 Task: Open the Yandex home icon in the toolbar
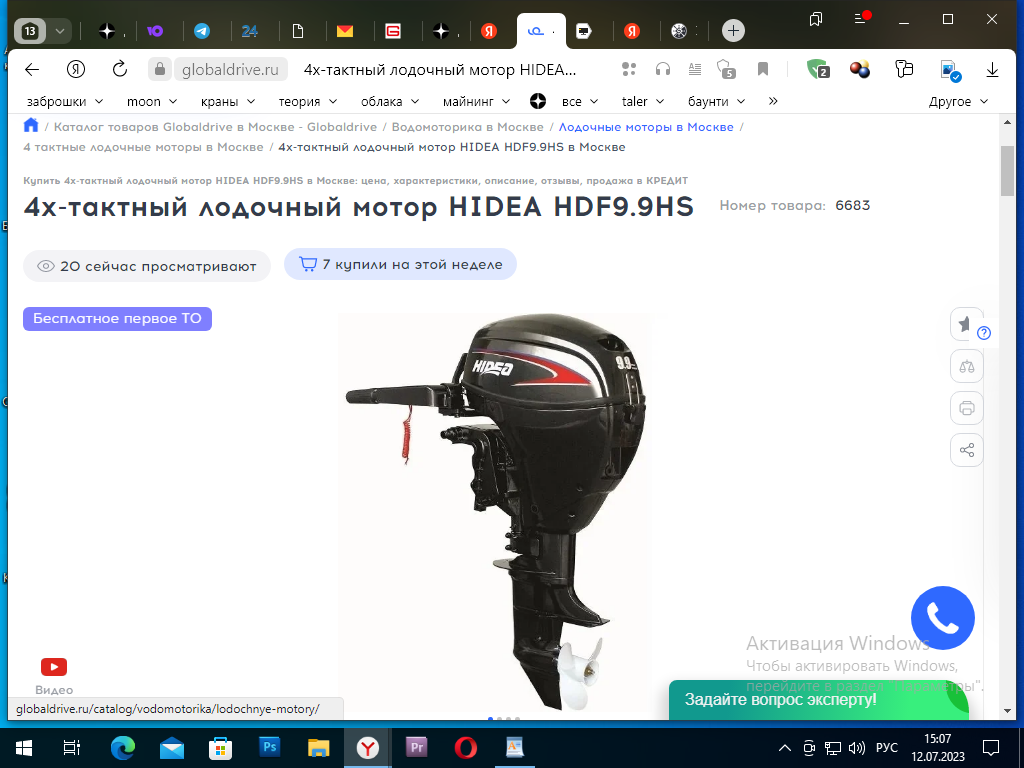tap(76, 69)
